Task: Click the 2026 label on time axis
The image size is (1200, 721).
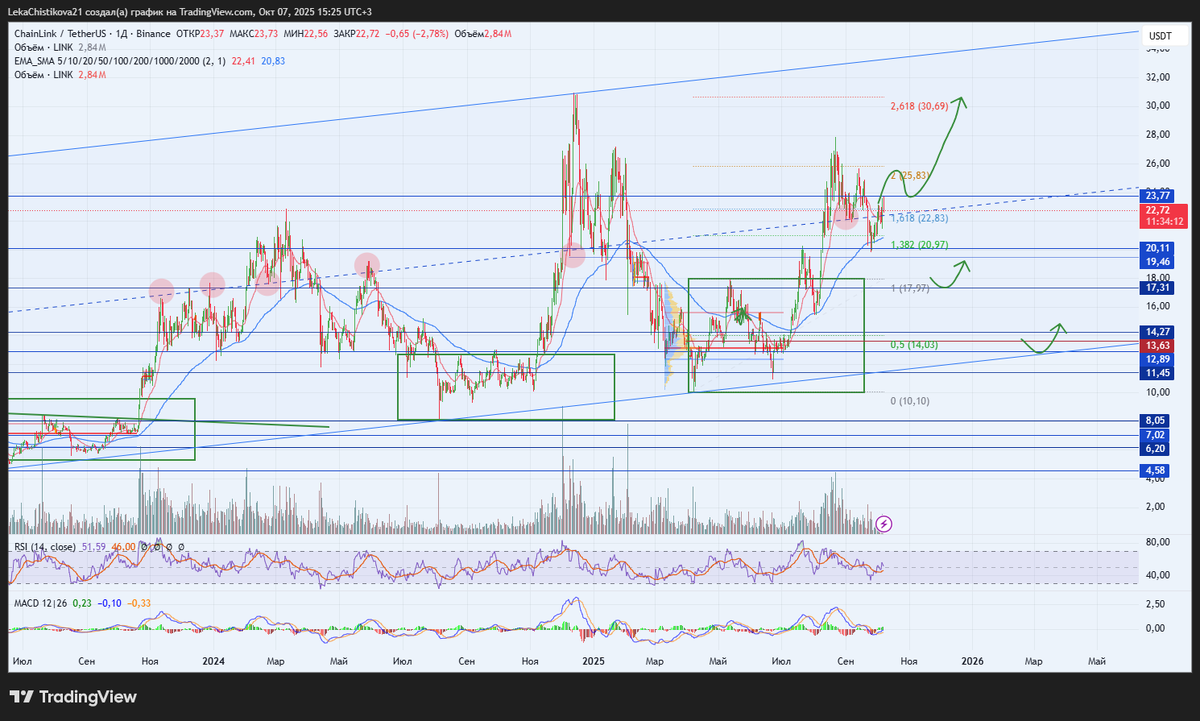Action: [x=973, y=661]
